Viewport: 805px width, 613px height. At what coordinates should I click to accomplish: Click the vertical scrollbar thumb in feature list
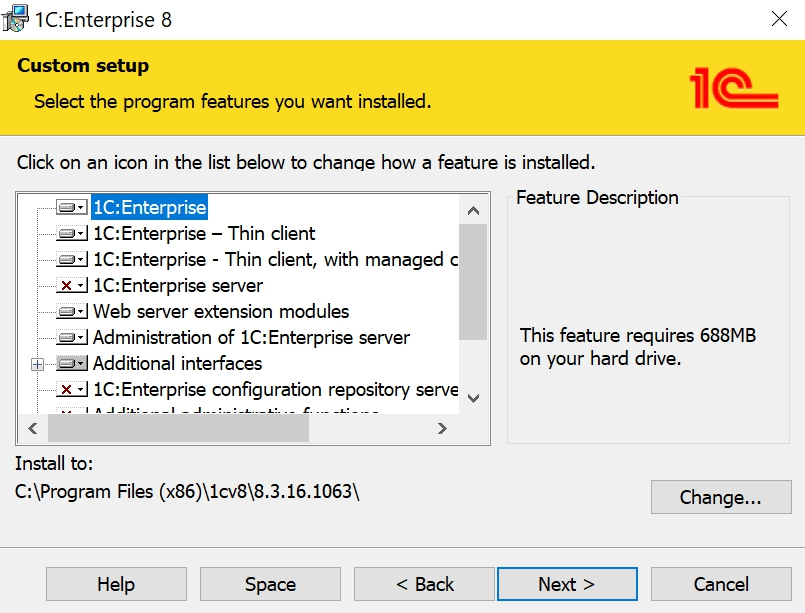point(473,282)
